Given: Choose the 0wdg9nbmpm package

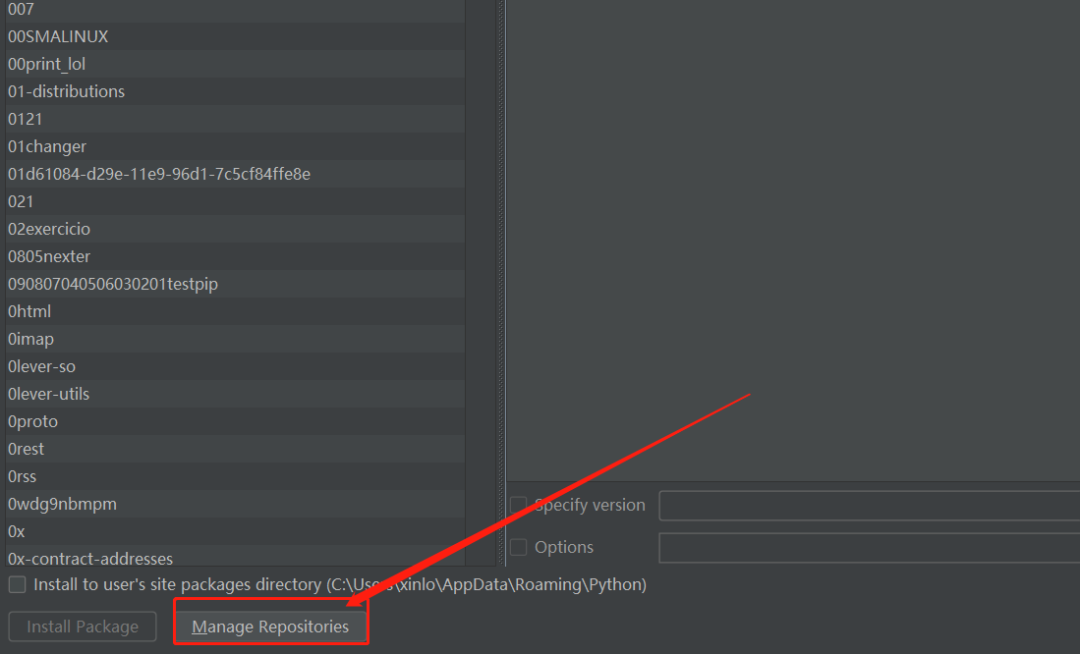Looking at the screenshot, I should (62, 504).
